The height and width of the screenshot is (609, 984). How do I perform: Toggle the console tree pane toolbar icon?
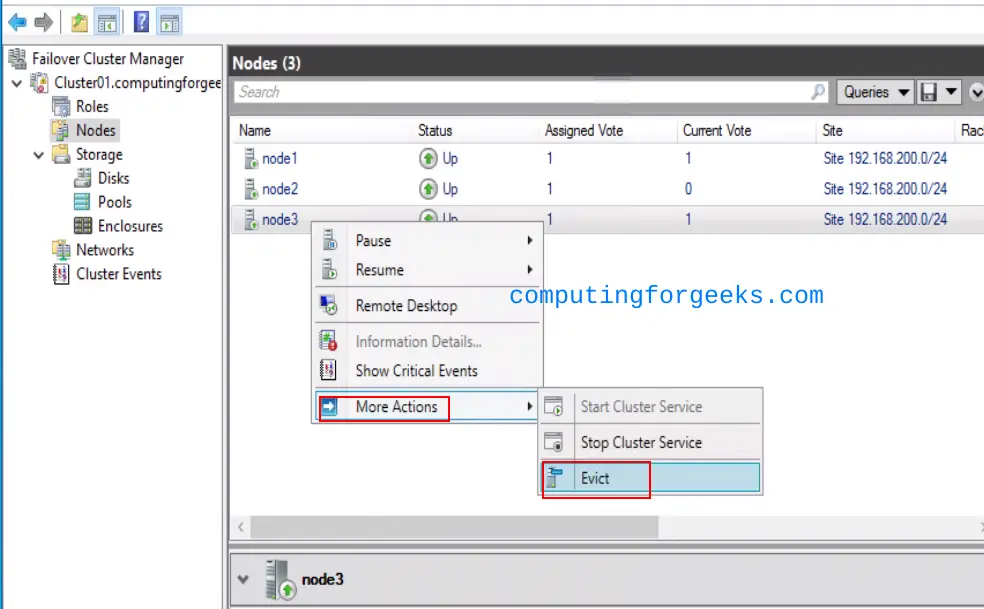(107, 23)
